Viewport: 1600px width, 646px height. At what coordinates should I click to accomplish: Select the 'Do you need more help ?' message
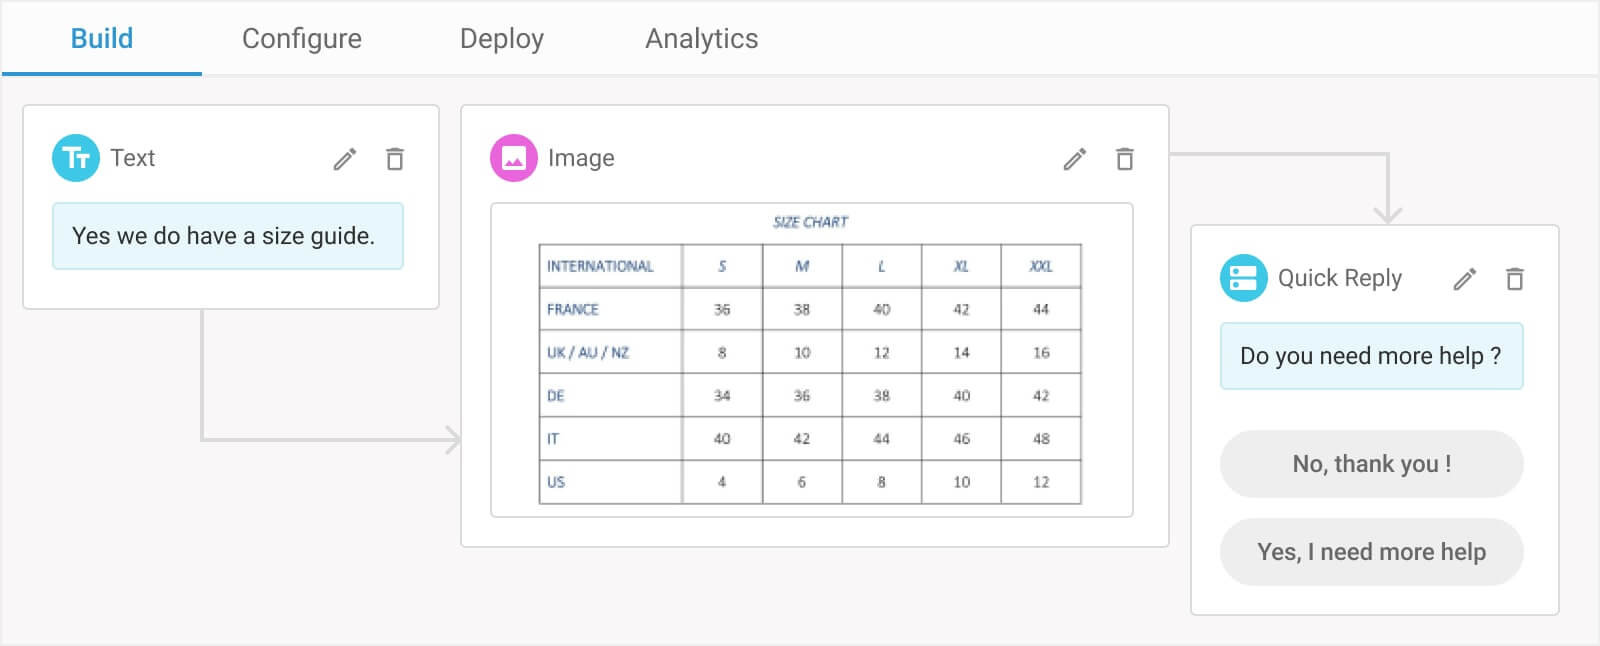(1372, 356)
